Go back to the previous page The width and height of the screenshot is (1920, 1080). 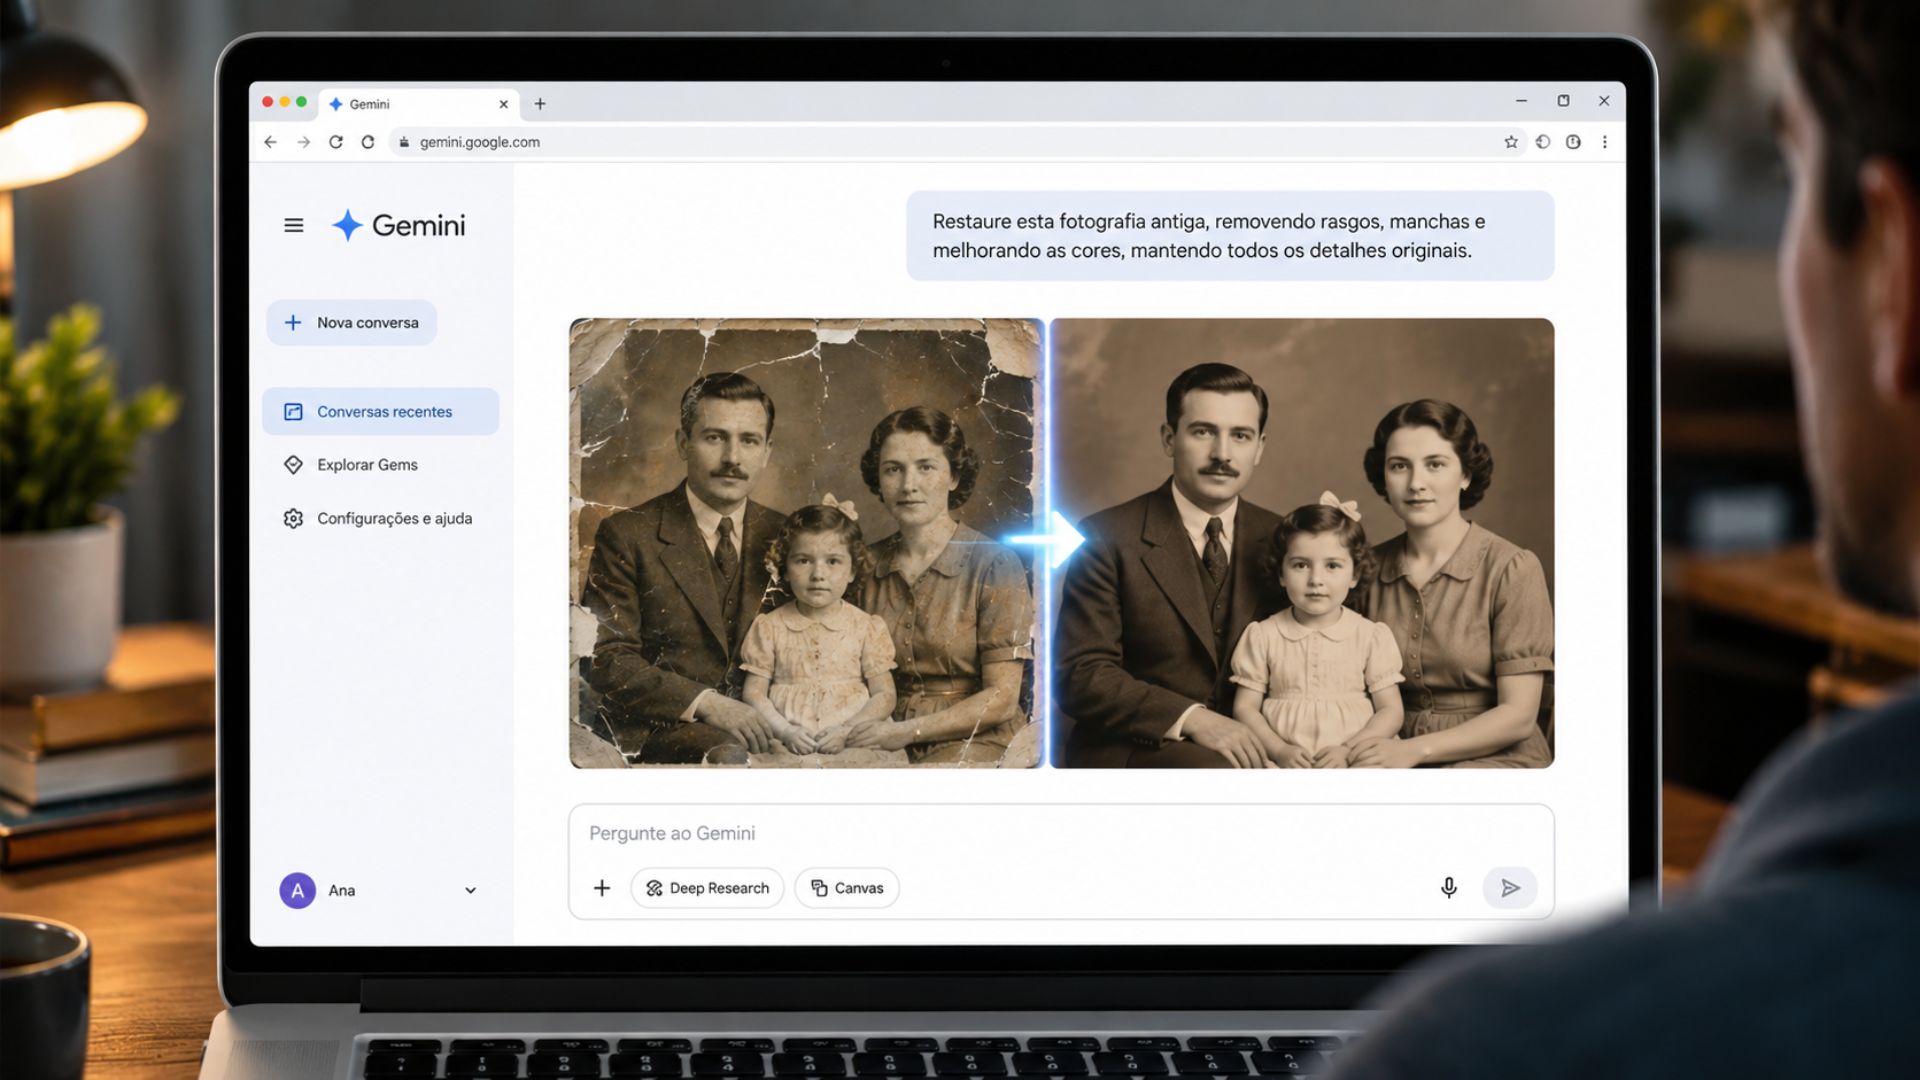270,142
